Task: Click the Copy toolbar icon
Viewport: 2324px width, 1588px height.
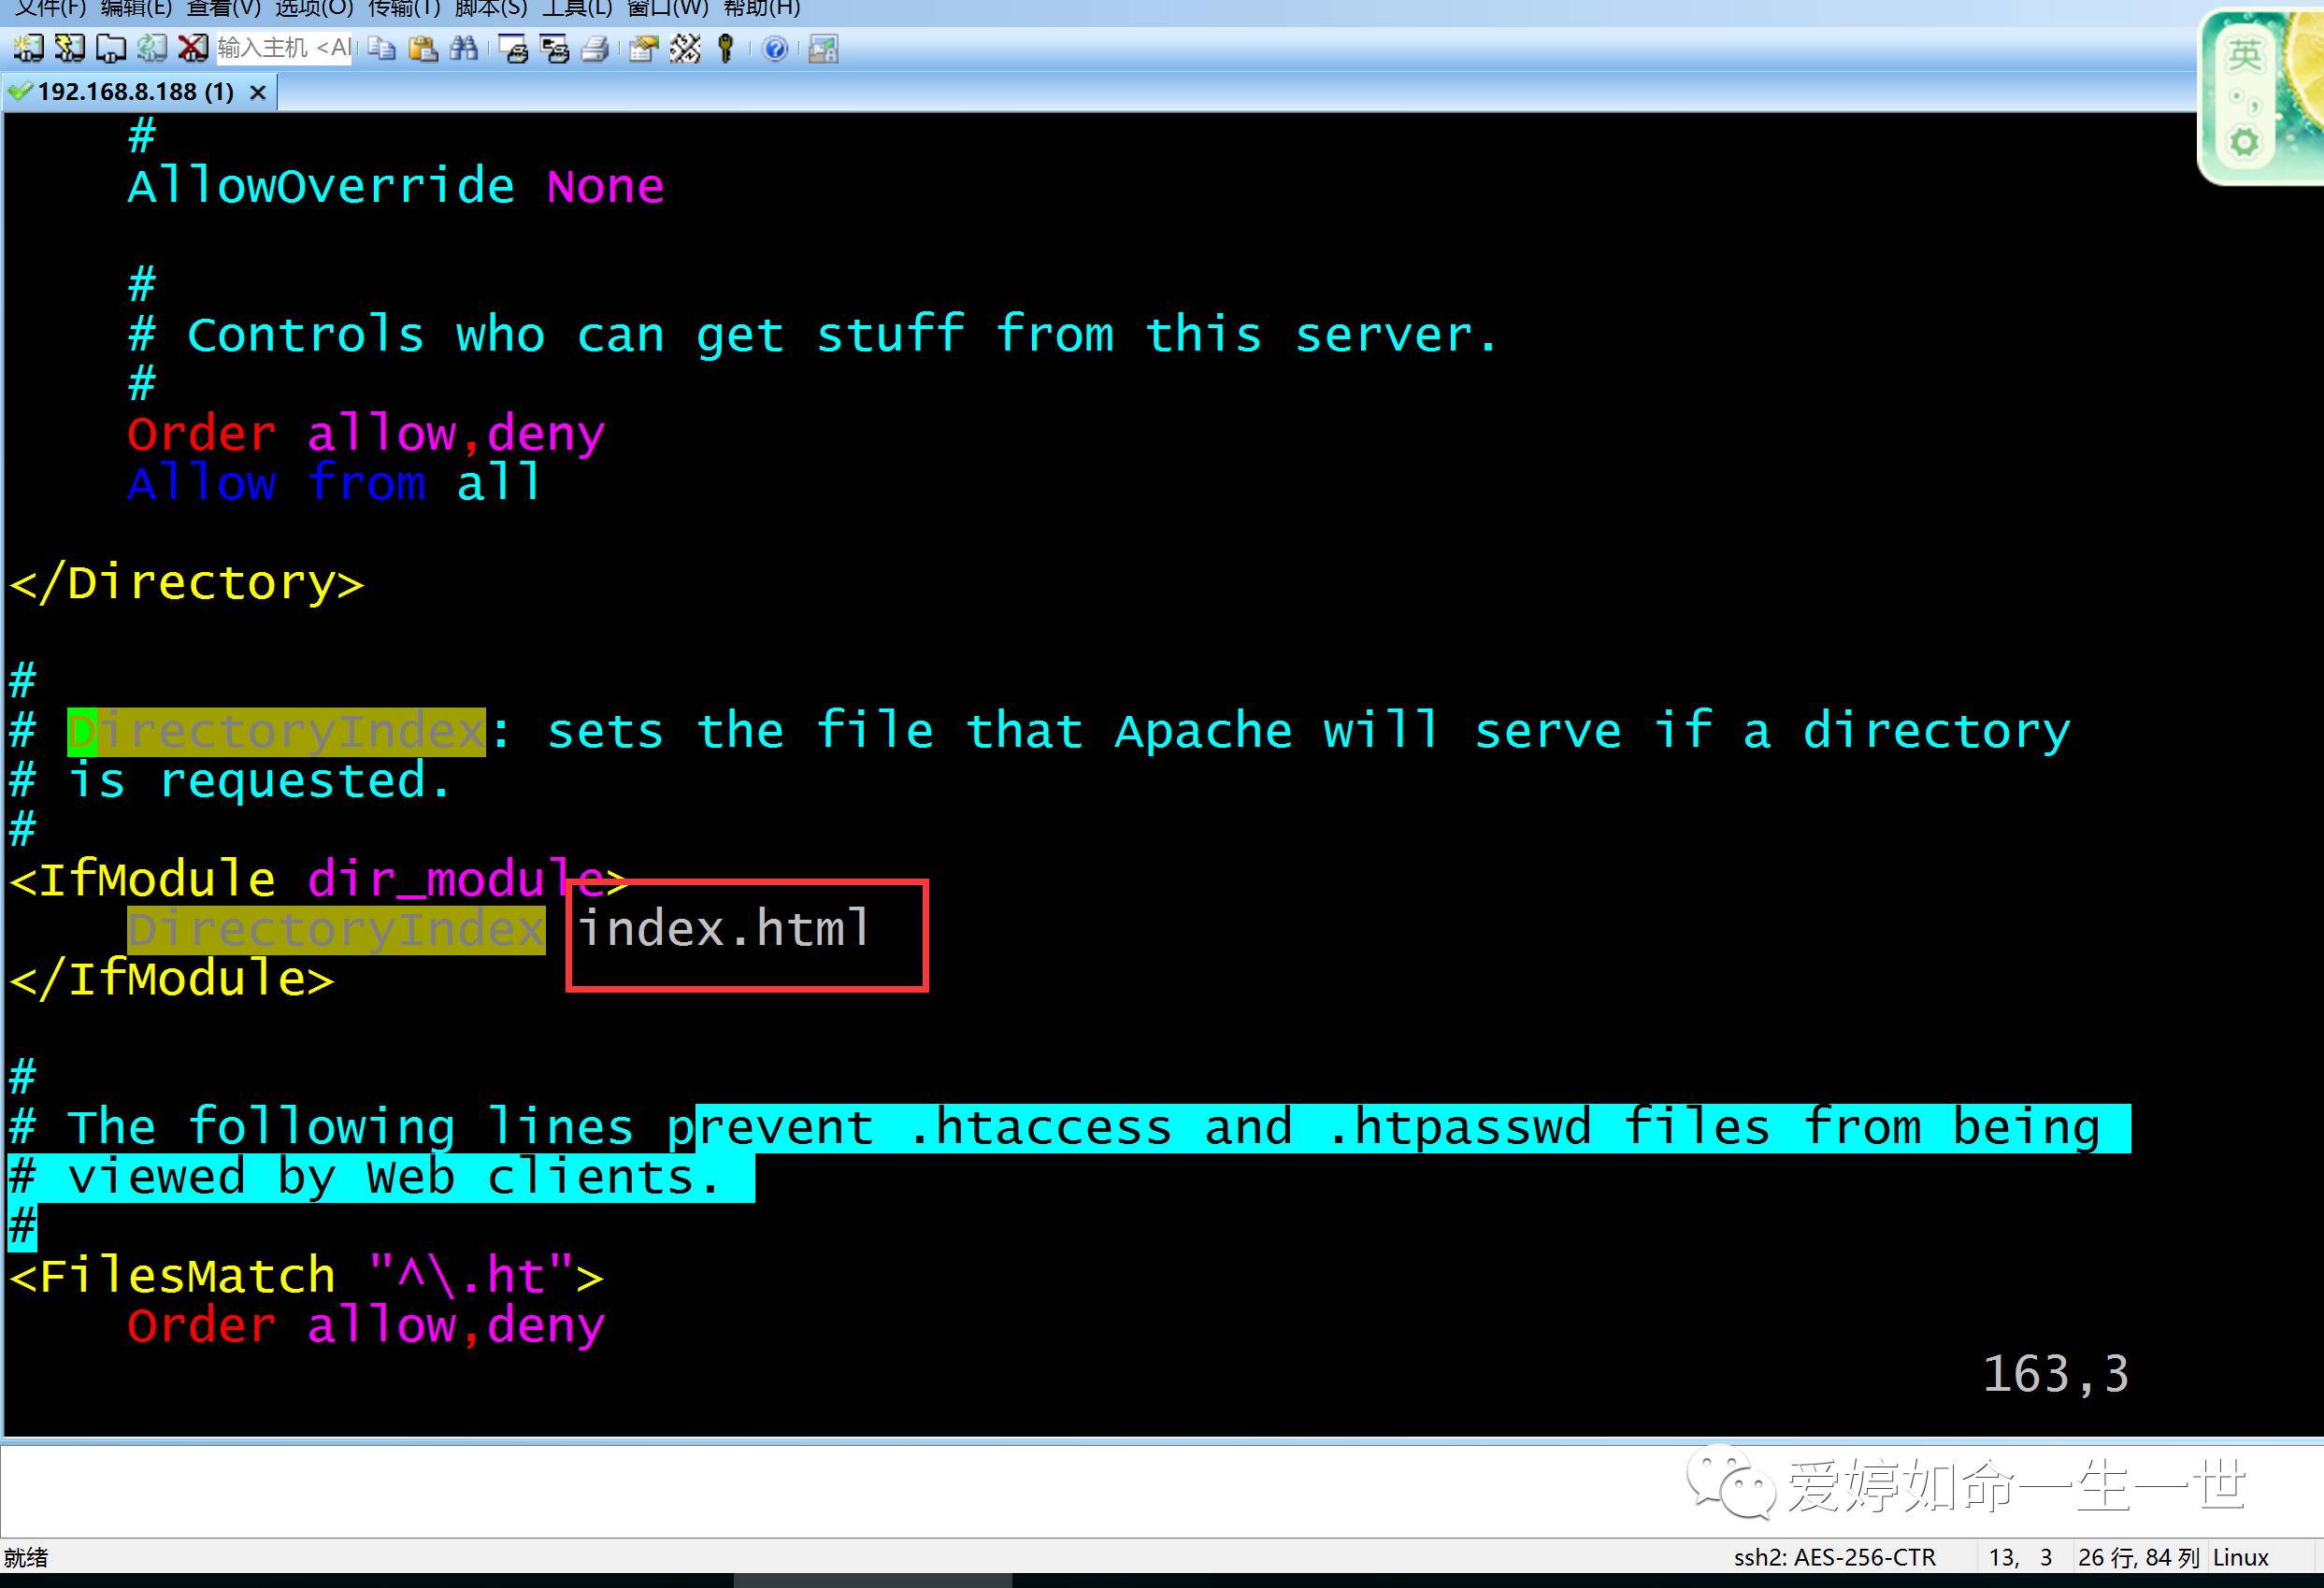Action: click(x=381, y=48)
